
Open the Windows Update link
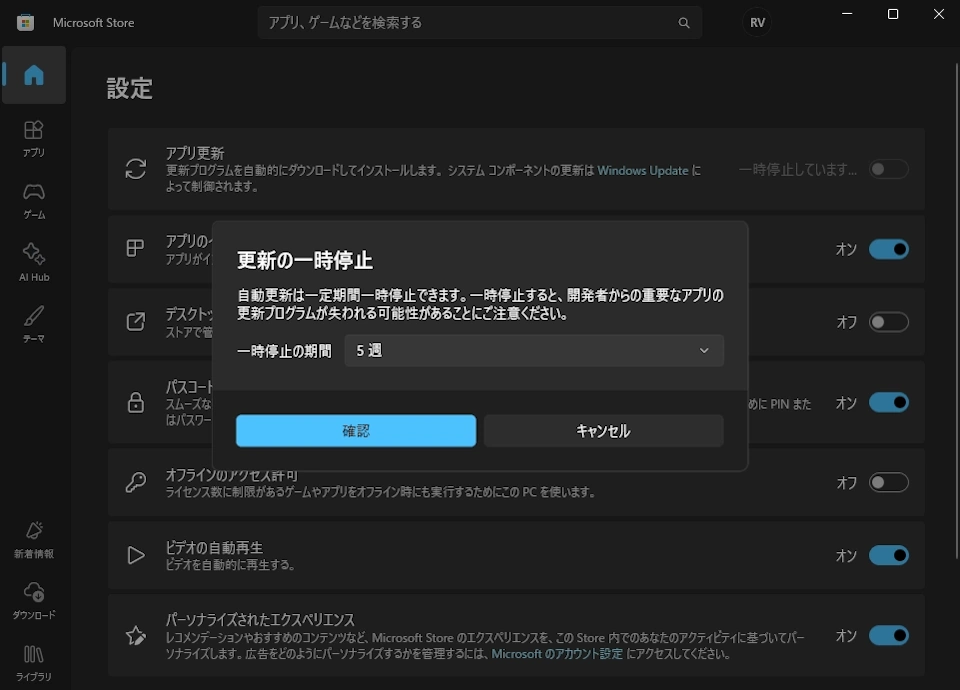(643, 171)
